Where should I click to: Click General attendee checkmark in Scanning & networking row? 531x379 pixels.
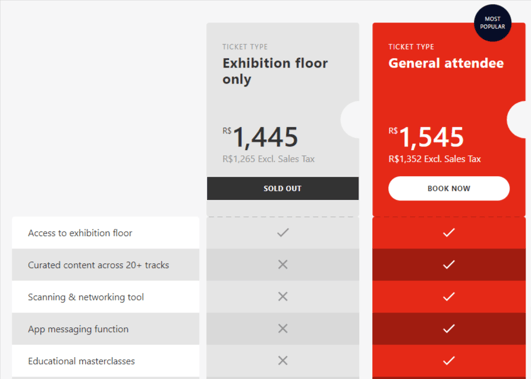click(x=449, y=296)
